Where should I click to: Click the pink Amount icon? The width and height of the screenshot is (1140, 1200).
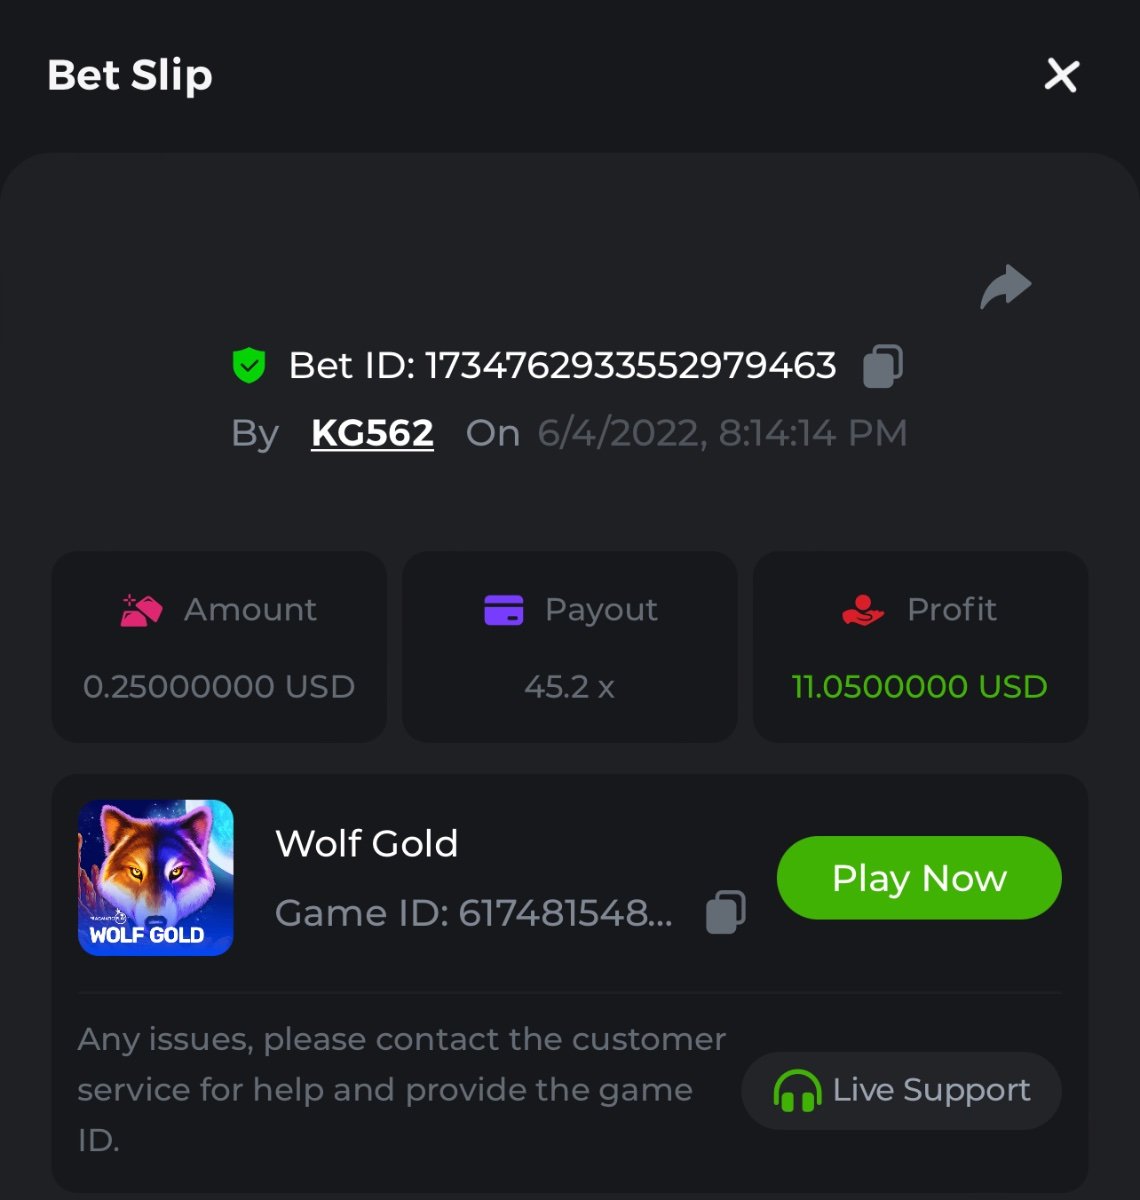point(141,610)
